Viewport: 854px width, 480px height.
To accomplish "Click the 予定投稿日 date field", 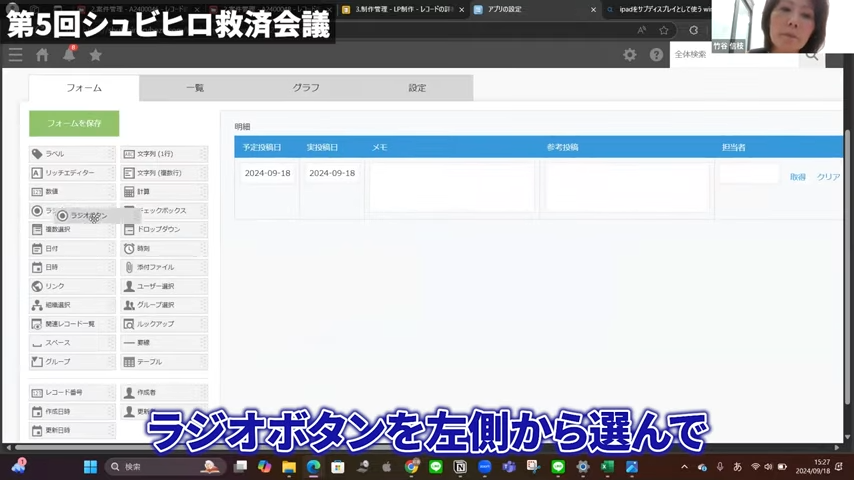I will click(267, 173).
